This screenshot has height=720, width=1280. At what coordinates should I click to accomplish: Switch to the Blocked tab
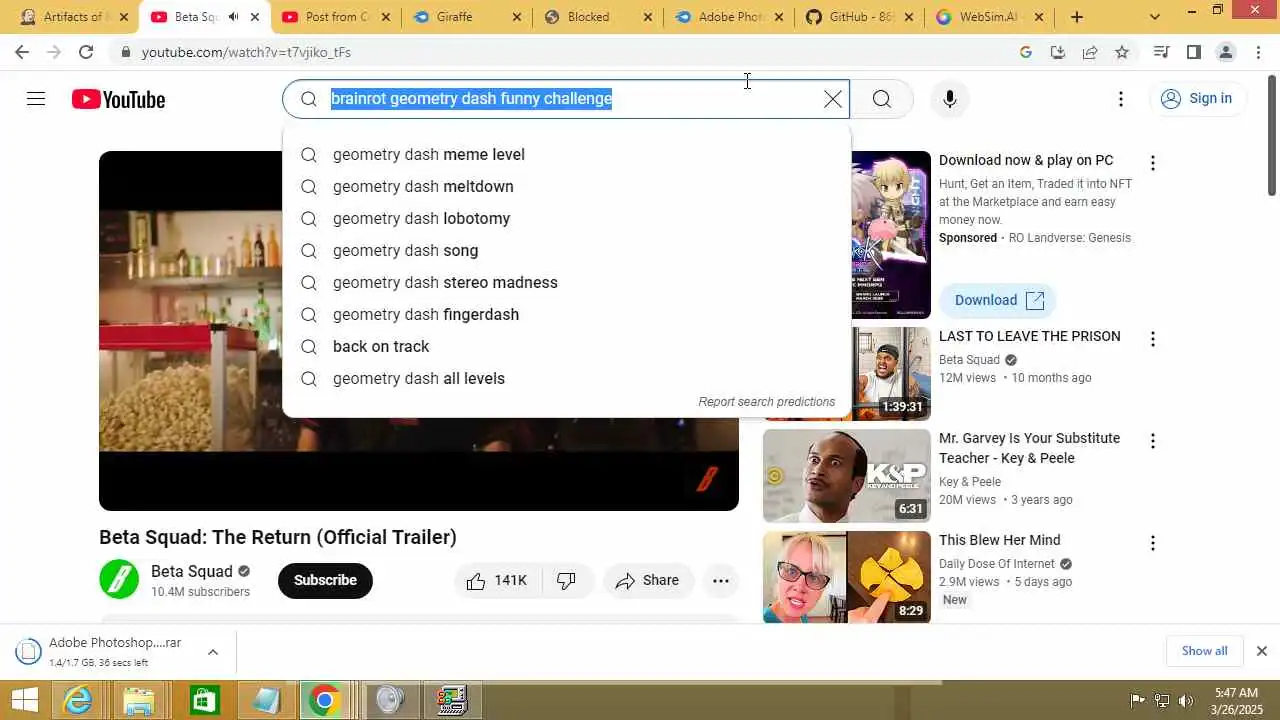[x=598, y=17]
